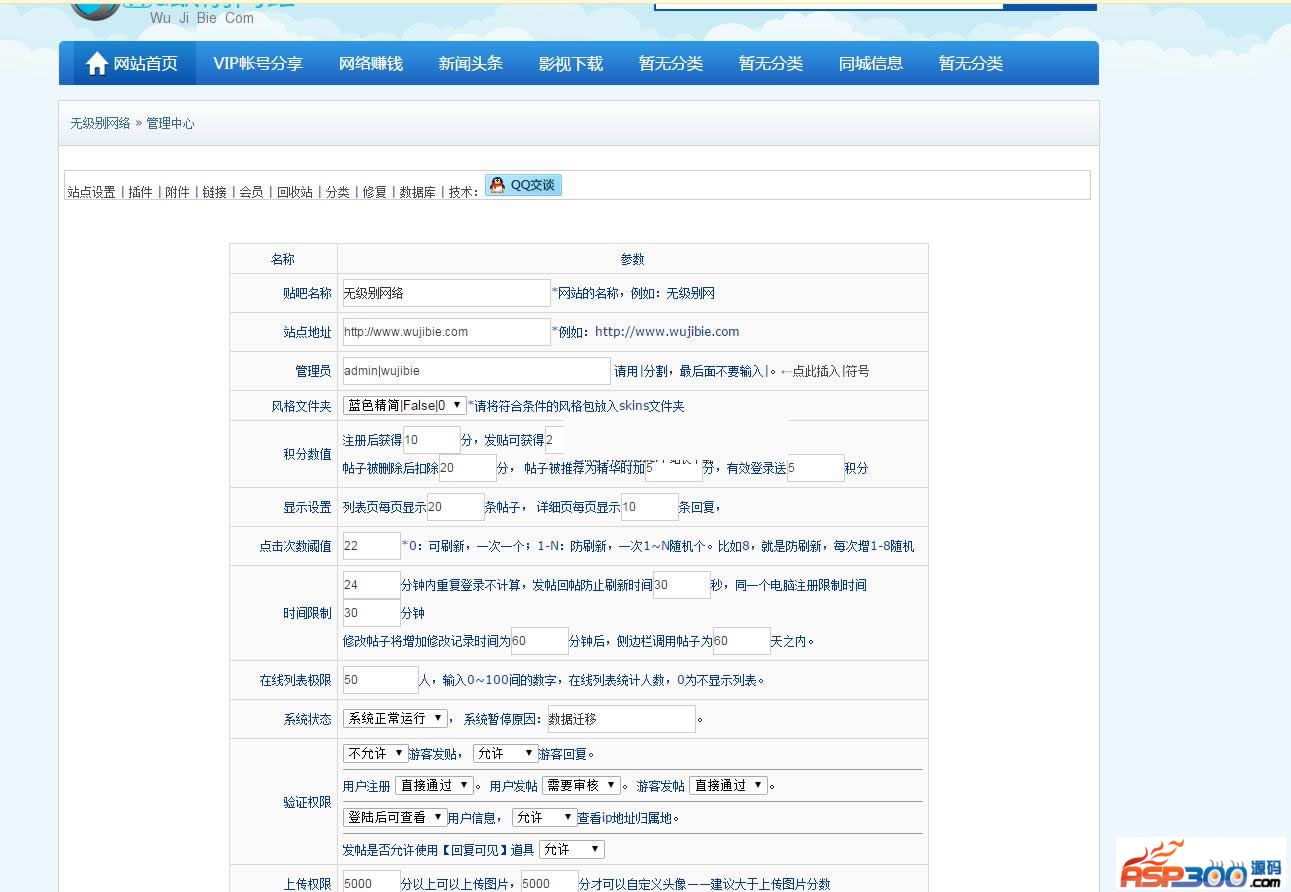Screen dimensions: 1291x892
Task: Focus the 管理员 input with admin|wujibie
Action: coord(476,371)
